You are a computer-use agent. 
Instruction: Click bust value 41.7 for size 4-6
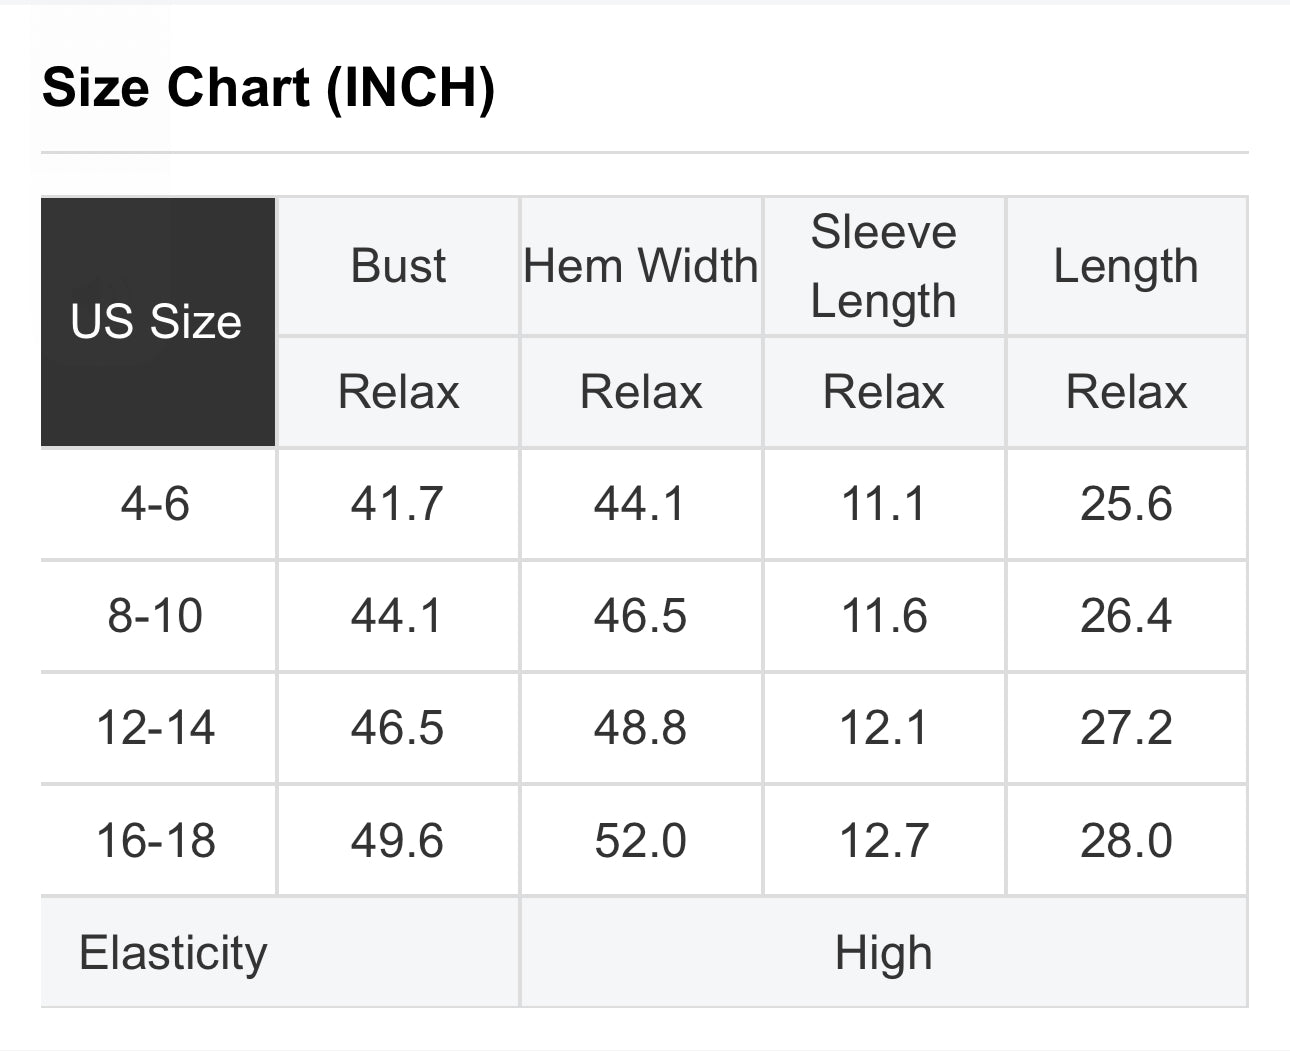tap(397, 503)
